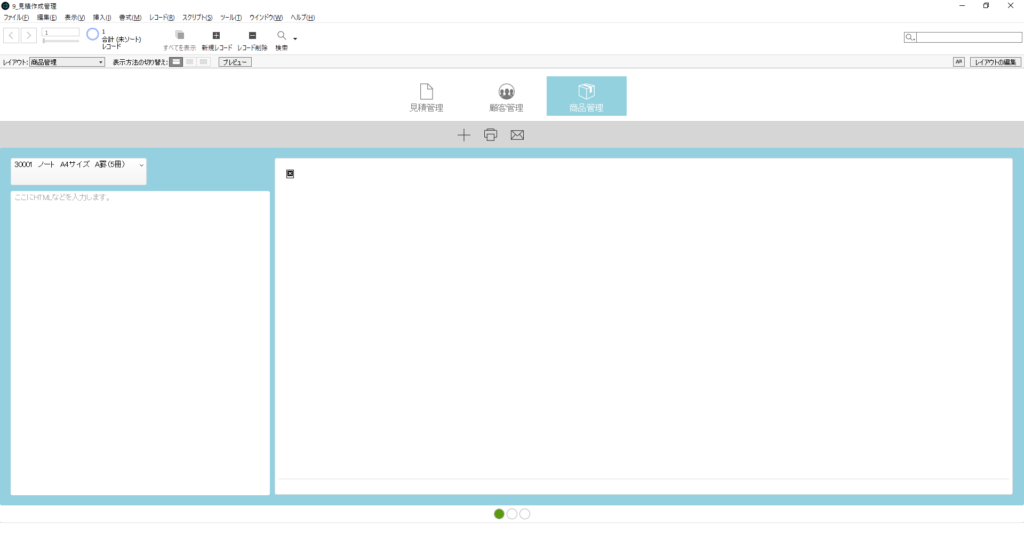
Task: Switch to list view mode
Action: click(190, 62)
